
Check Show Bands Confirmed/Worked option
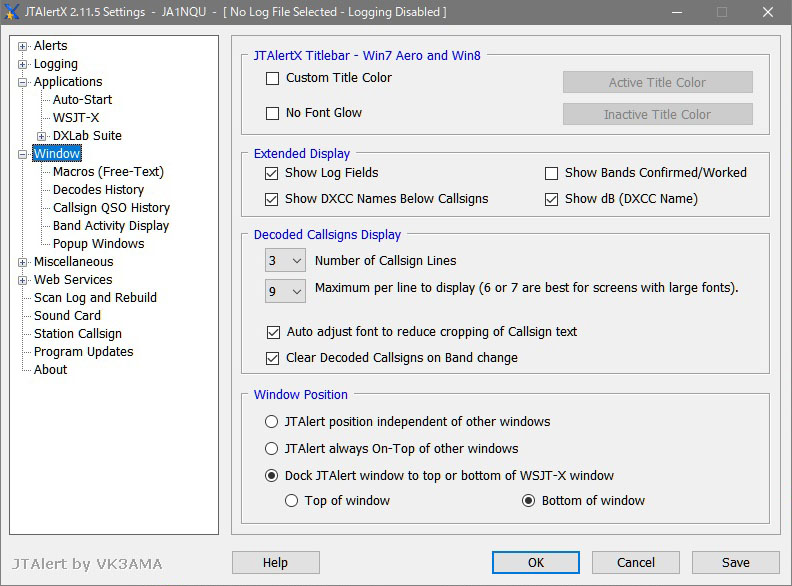point(551,173)
